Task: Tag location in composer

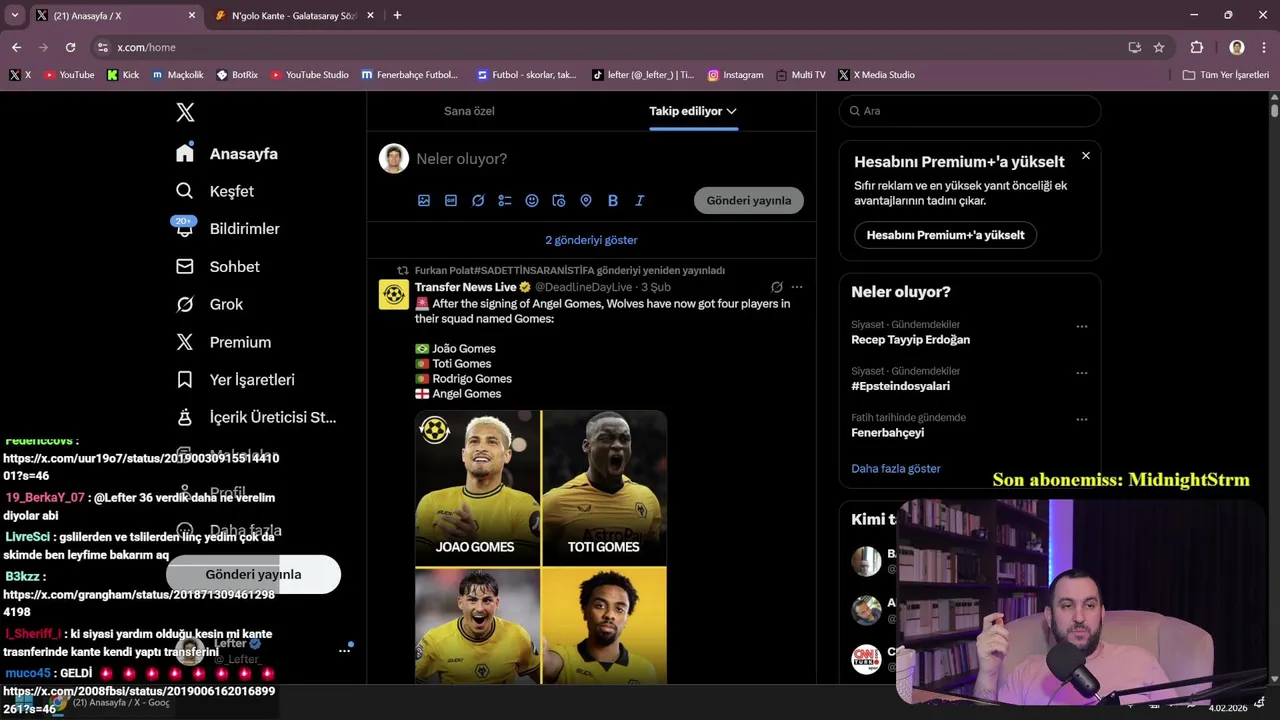Action: pos(586,201)
